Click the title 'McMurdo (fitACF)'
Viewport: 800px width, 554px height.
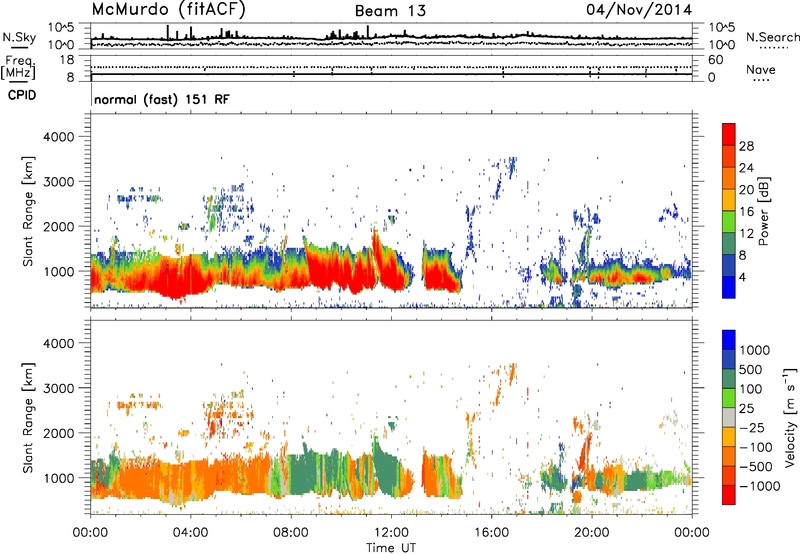(x=168, y=10)
